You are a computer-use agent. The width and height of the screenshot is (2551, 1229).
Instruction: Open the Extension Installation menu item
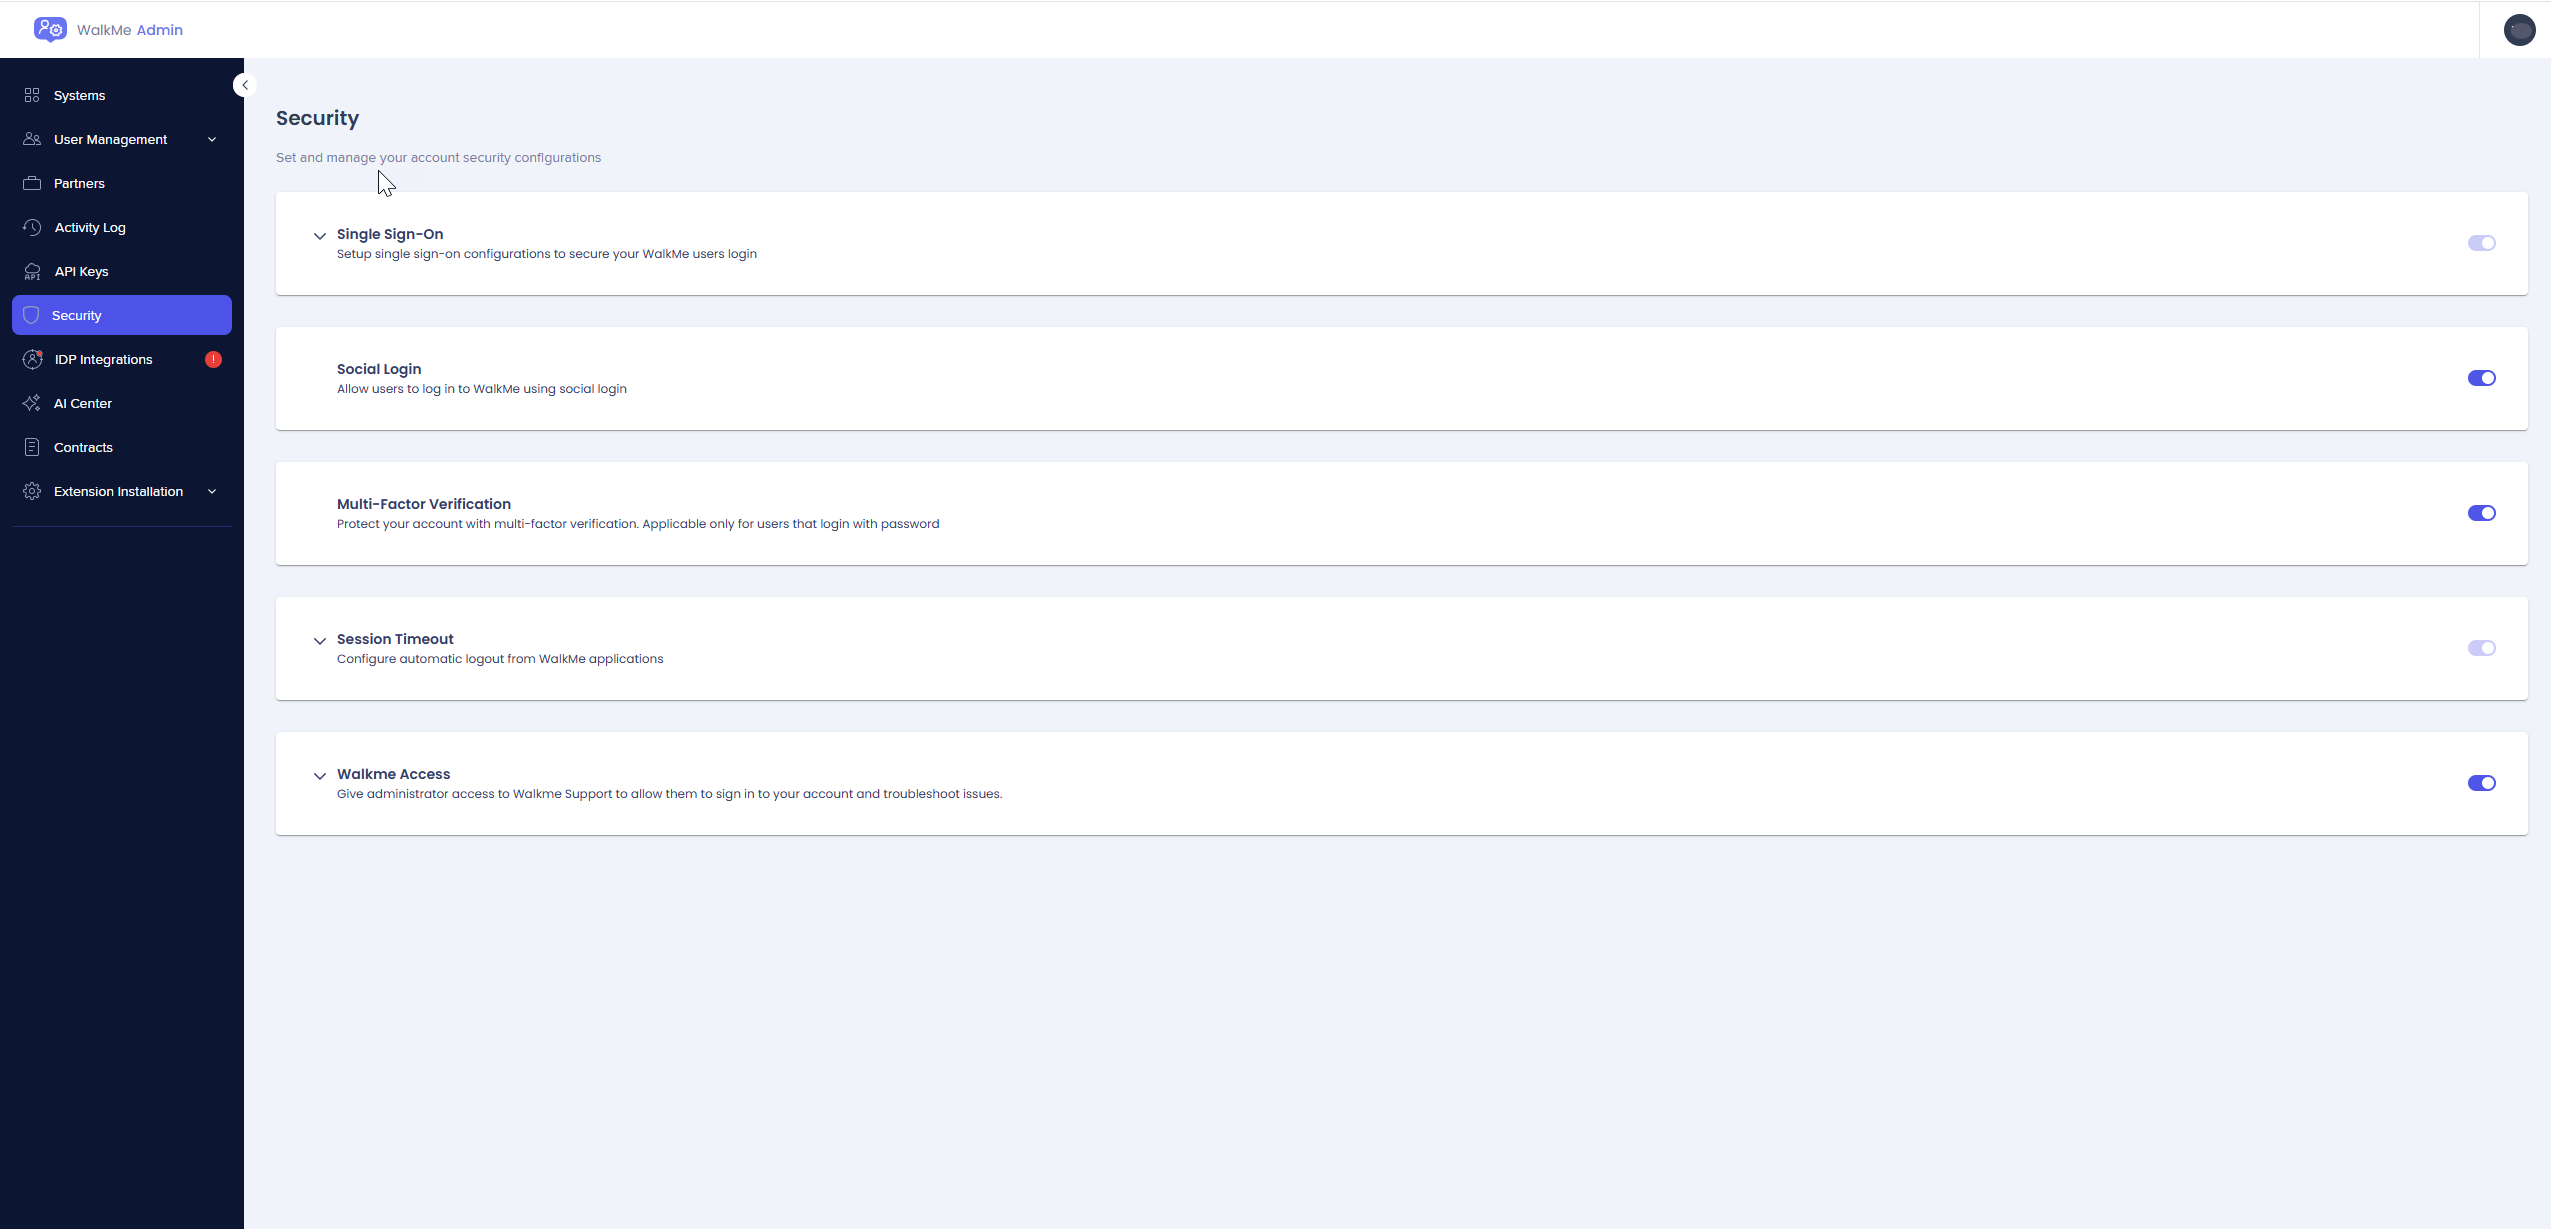118,491
